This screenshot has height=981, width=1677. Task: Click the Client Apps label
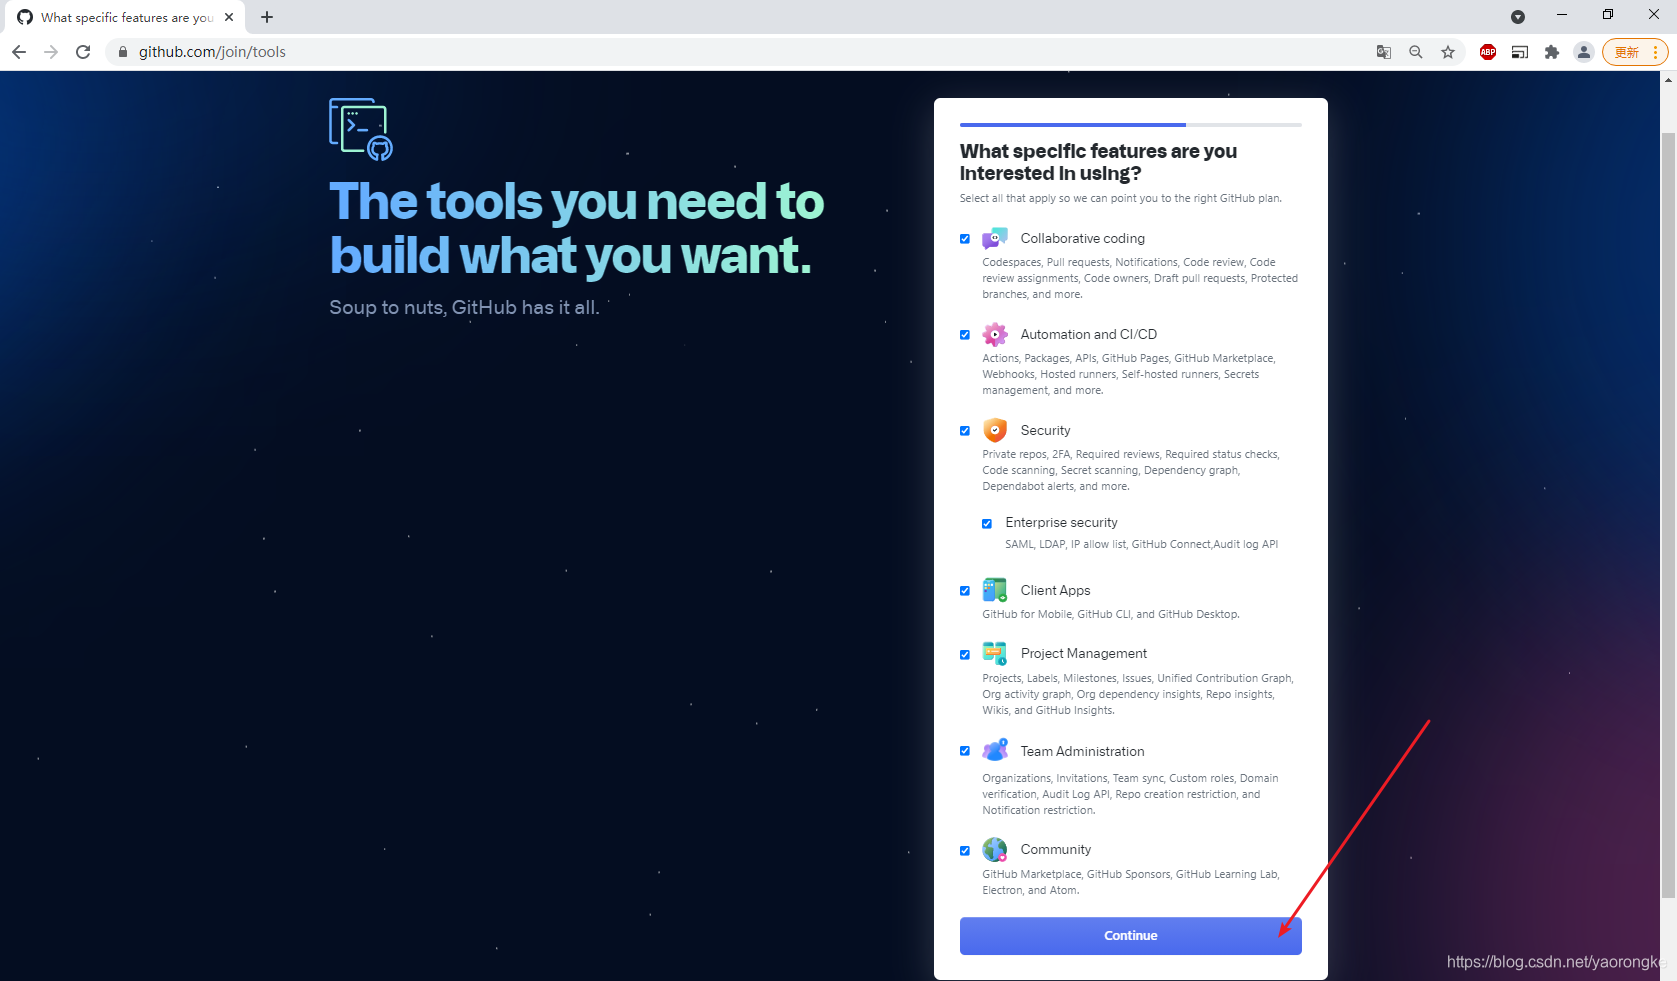tap(1056, 590)
